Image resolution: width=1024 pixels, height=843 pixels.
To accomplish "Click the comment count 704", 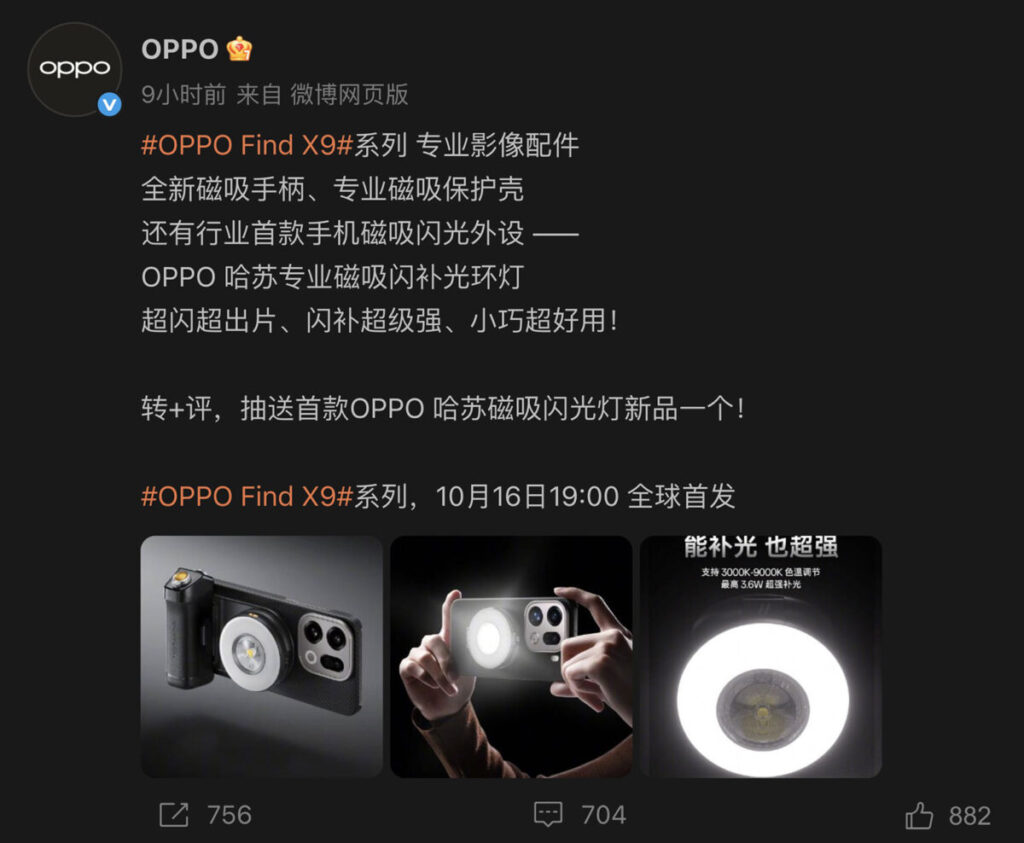I will click(x=603, y=815).
